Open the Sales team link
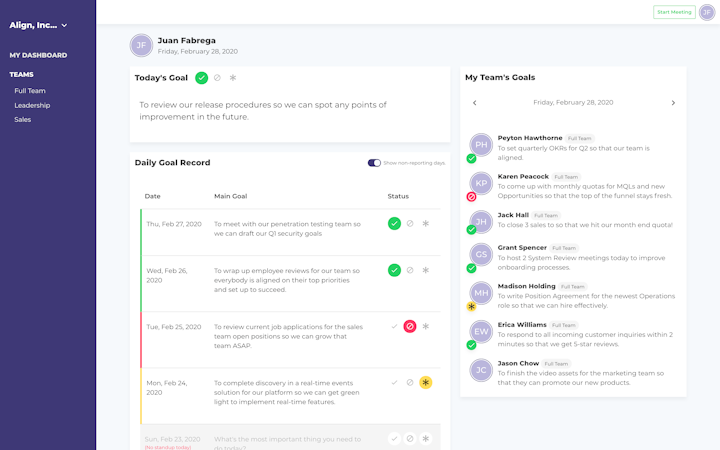The height and width of the screenshot is (450, 720). [22, 120]
